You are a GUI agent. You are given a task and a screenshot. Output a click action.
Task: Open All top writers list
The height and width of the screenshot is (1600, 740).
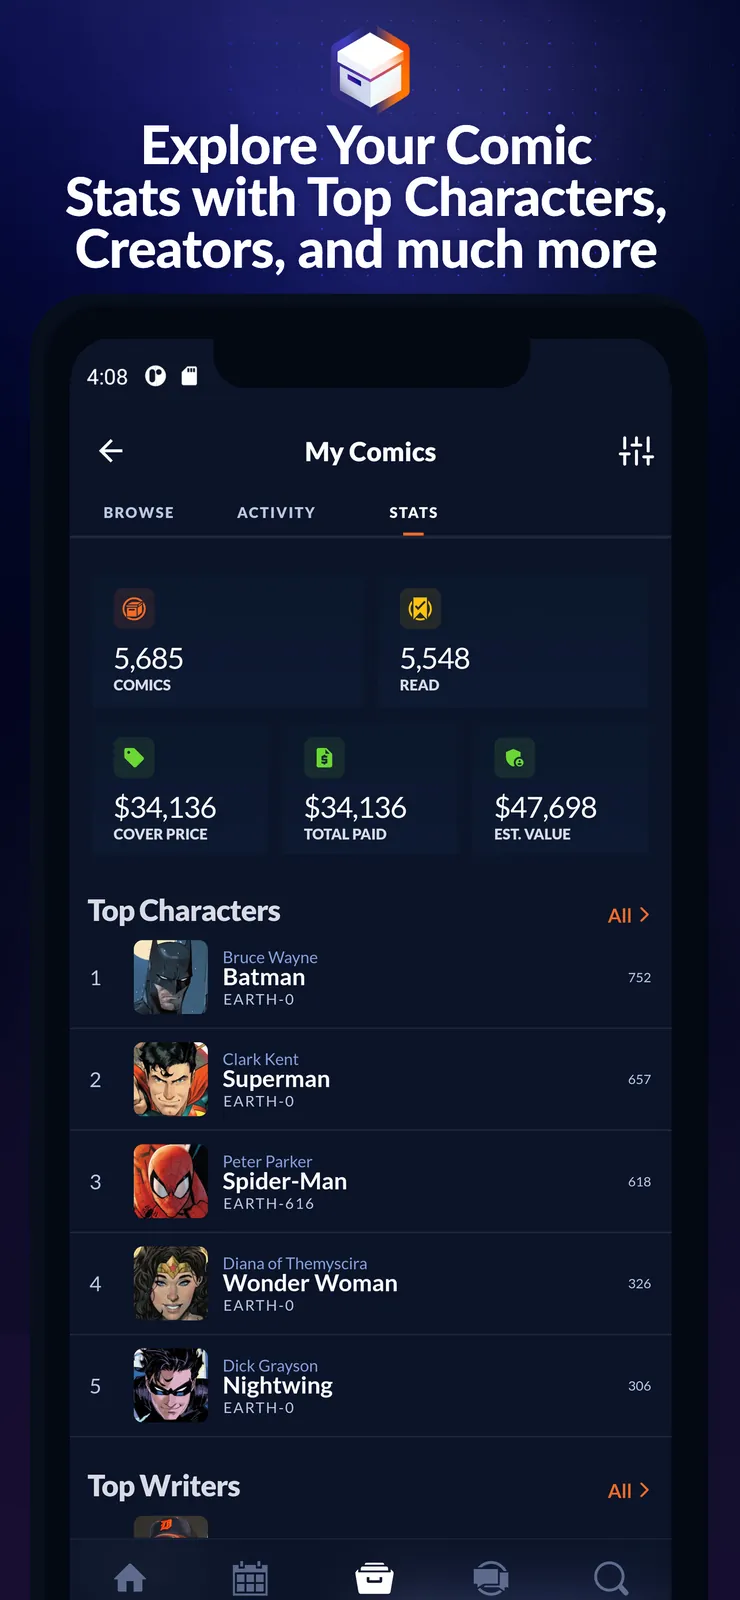pyautogui.click(x=618, y=1490)
